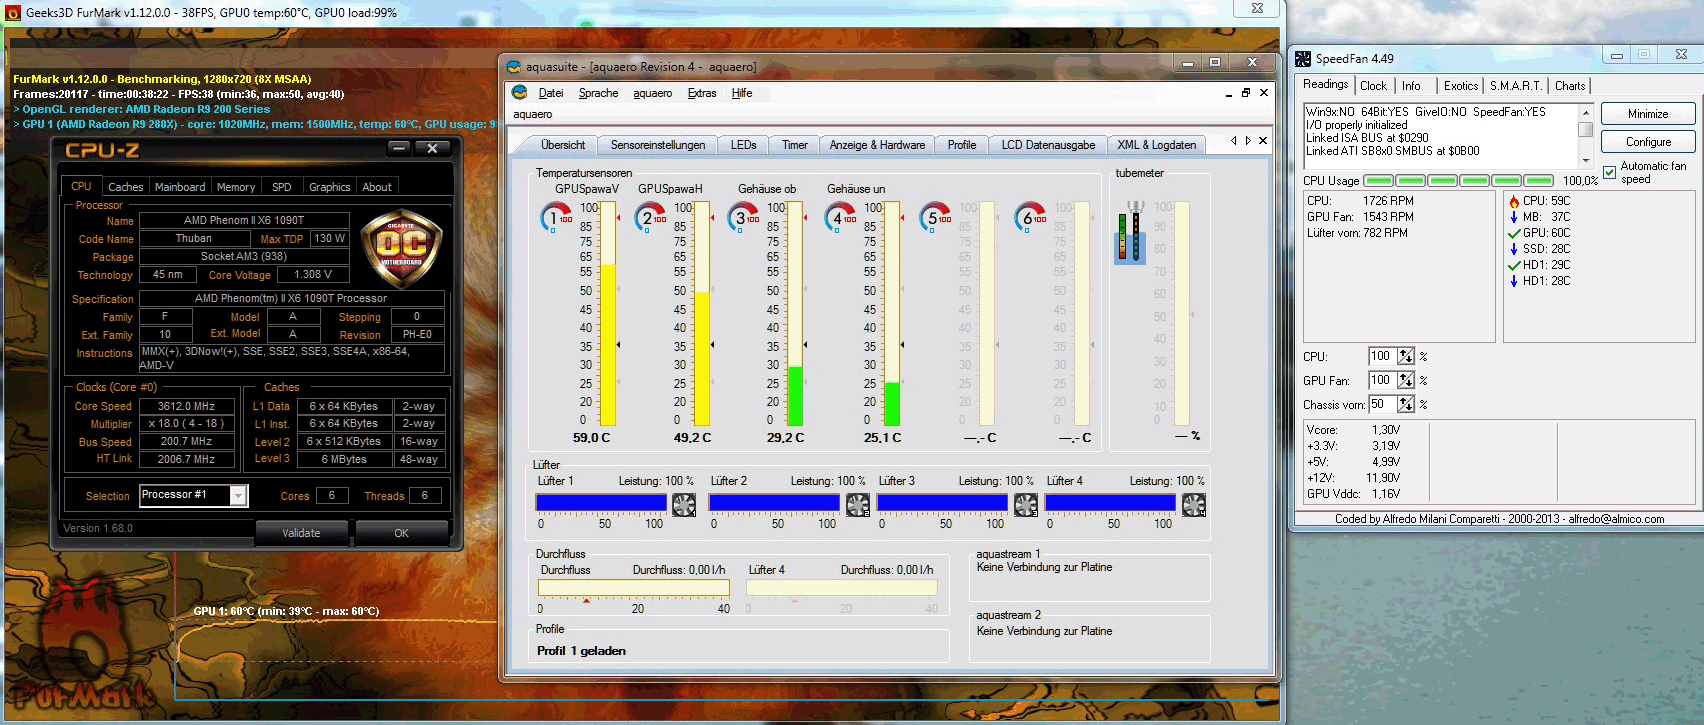
Task: Open the Mainboard tab in CPU-Z
Action: 180,187
